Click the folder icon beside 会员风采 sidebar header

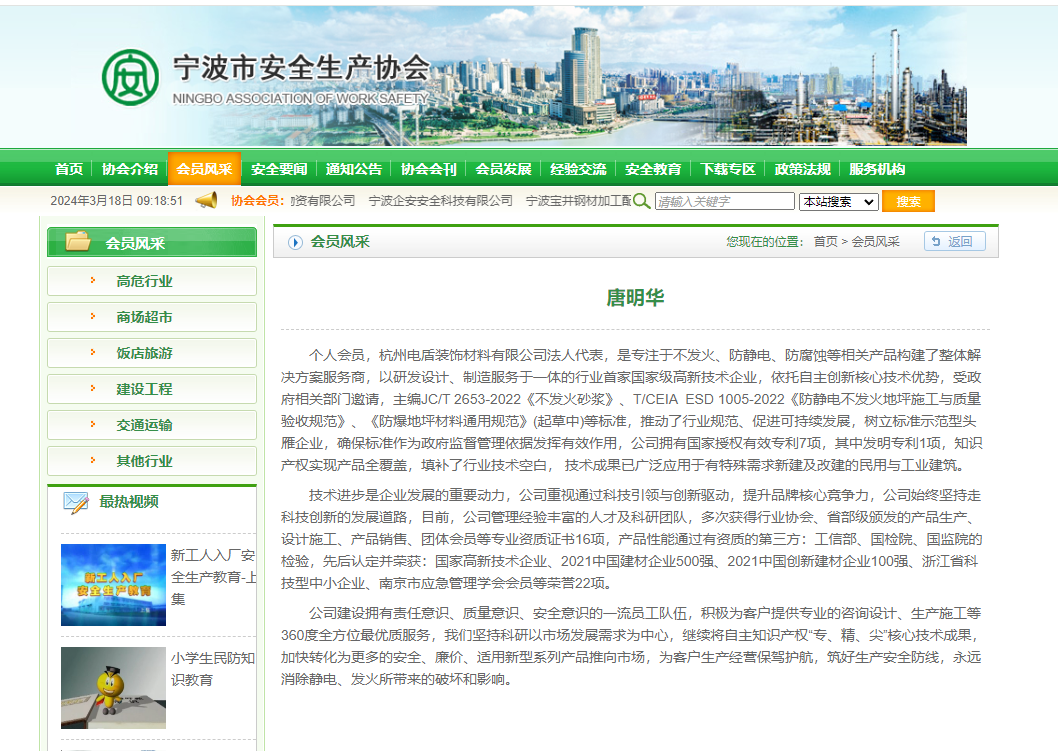click(78, 242)
